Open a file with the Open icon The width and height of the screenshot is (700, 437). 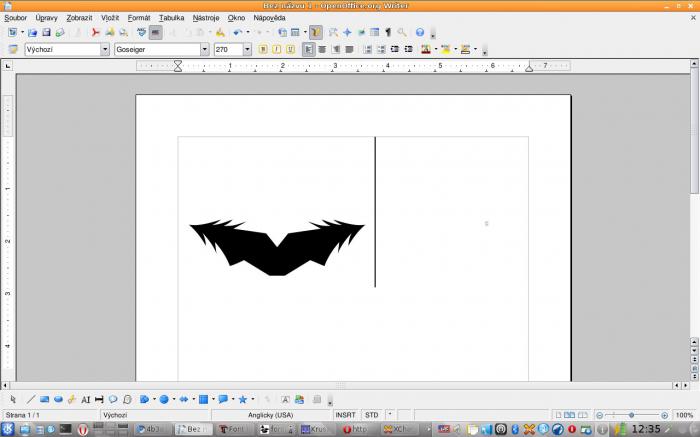tap(32, 33)
